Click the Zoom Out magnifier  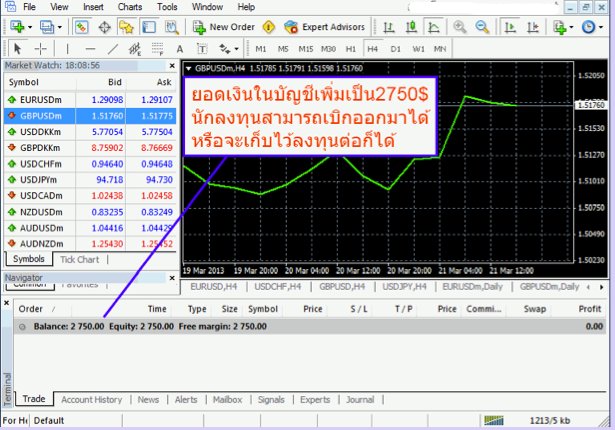pyautogui.click(x=482, y=27)
